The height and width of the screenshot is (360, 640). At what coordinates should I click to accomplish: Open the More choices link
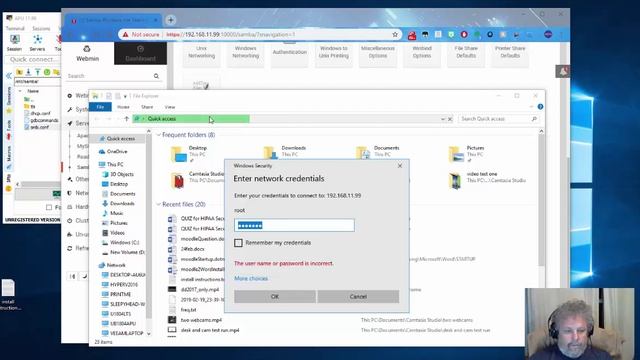click(x=251, y=278)
